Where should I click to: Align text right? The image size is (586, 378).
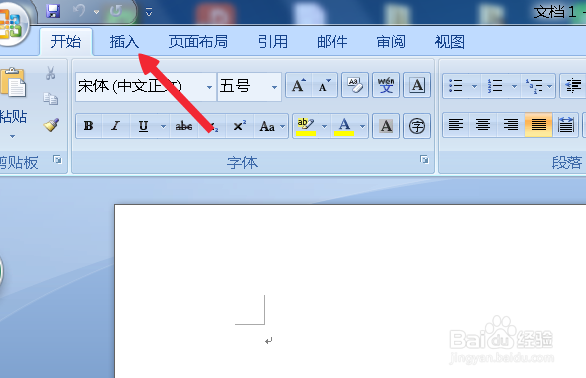pos(511,125)
